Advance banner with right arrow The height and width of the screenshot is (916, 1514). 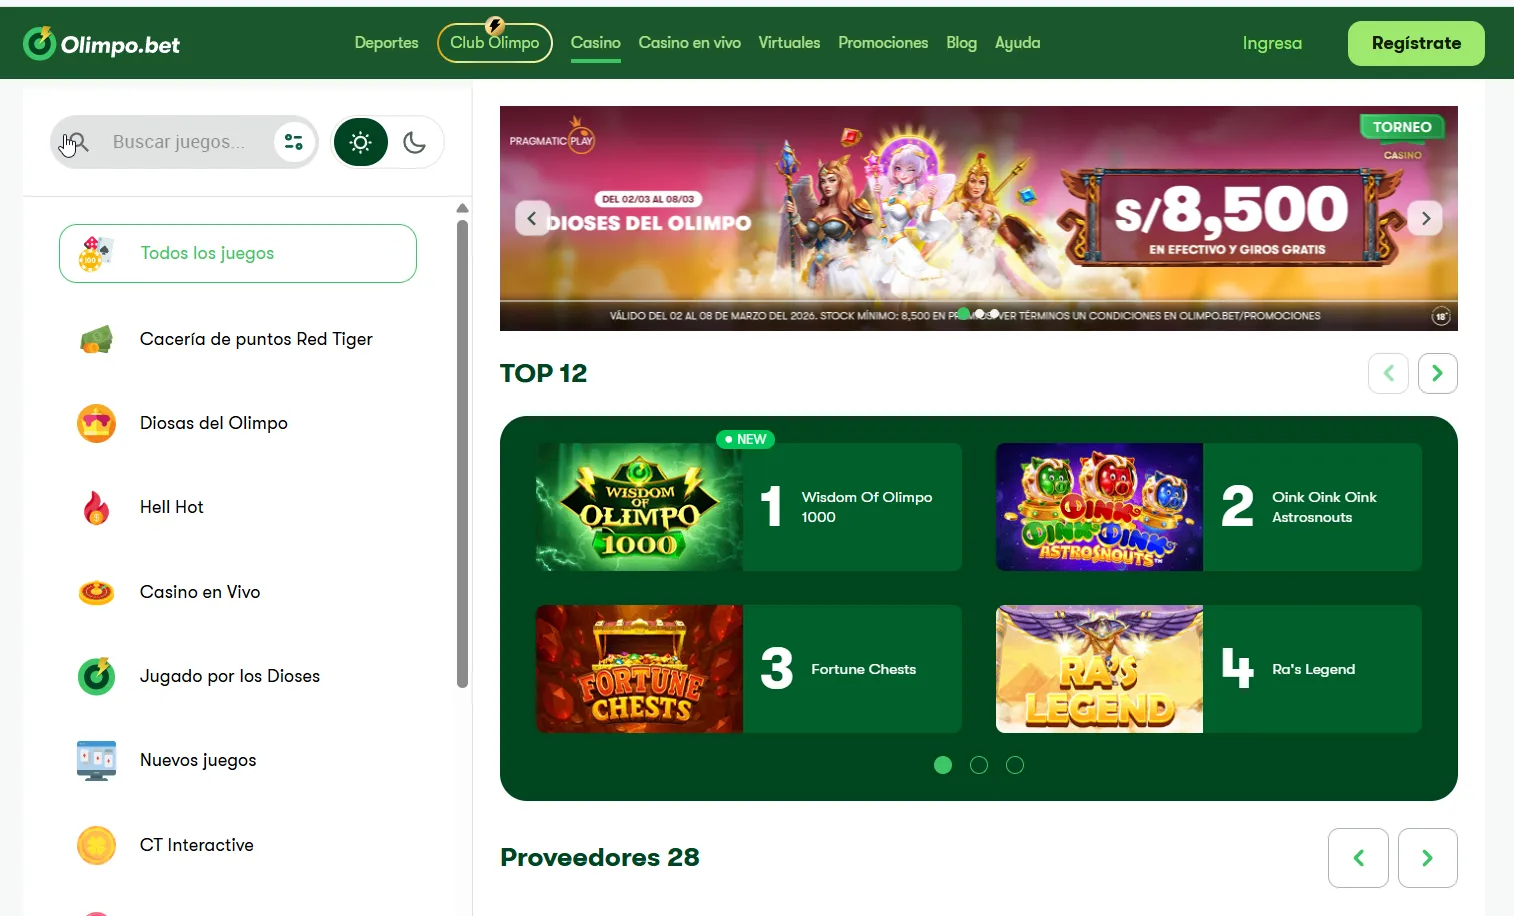pyautogui.click(x=1425, y=218)
